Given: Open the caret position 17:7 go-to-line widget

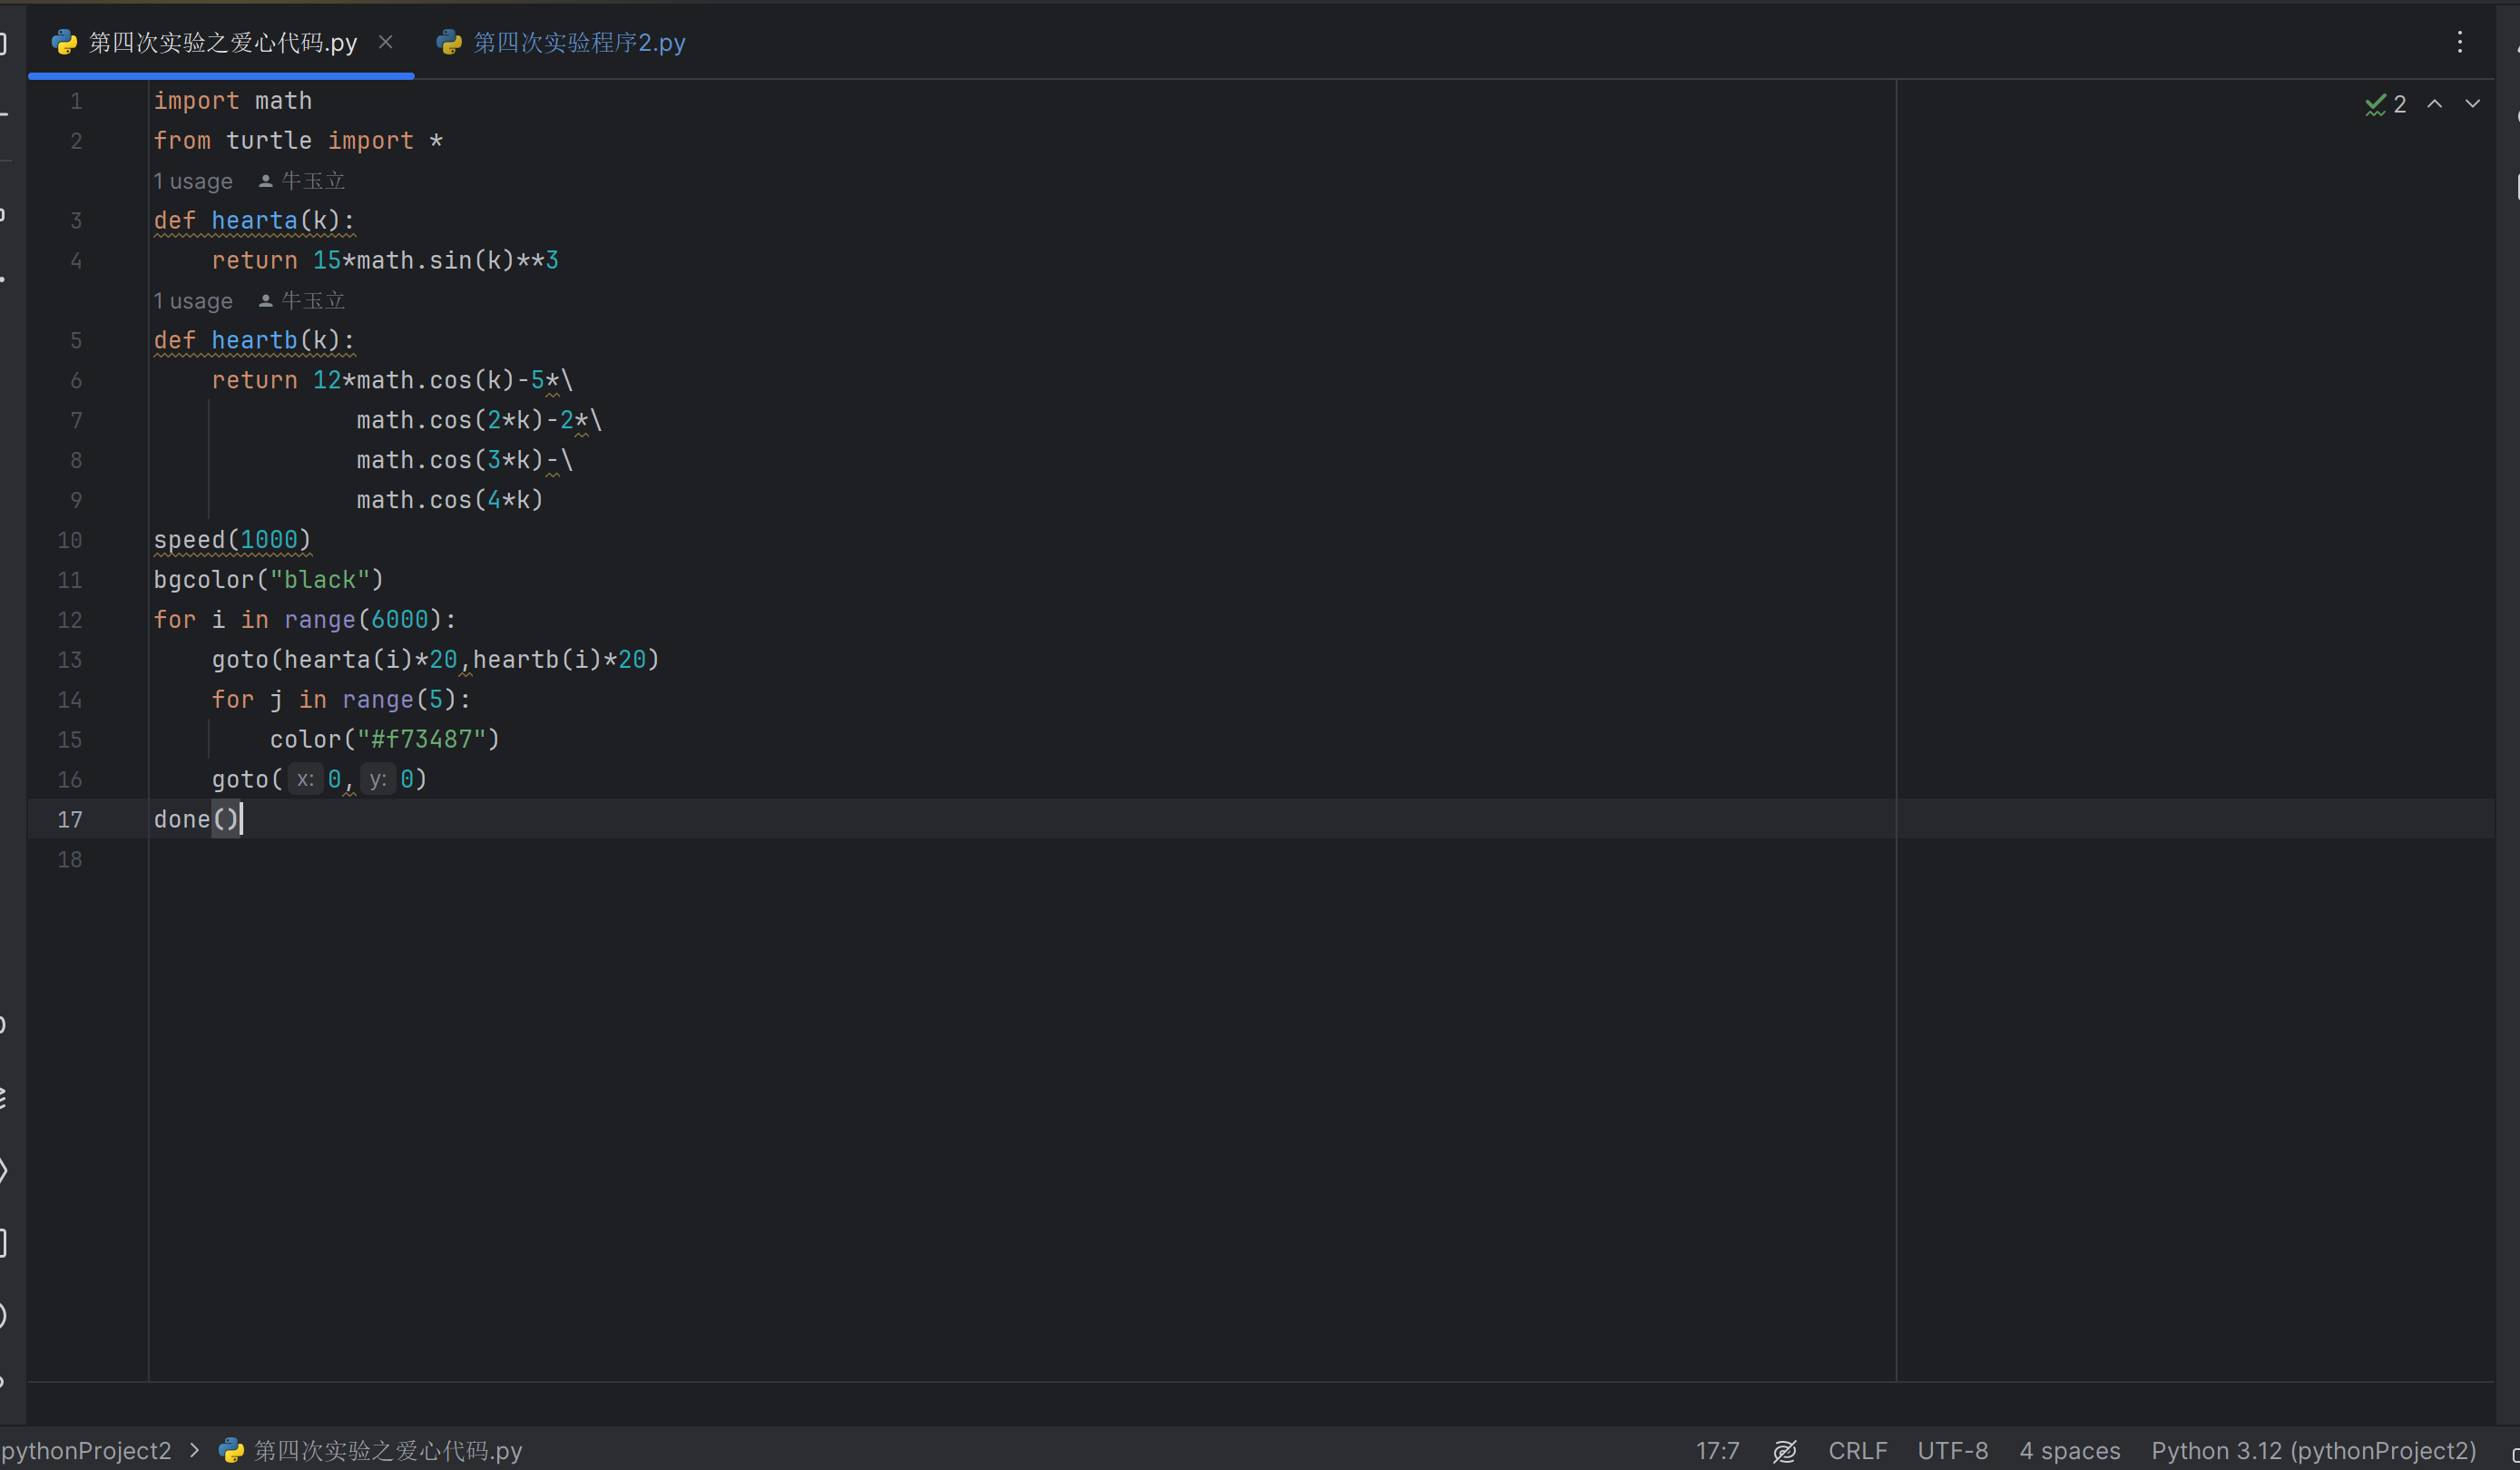Looking at the screenshot, I should [x=1718, y=1450].
